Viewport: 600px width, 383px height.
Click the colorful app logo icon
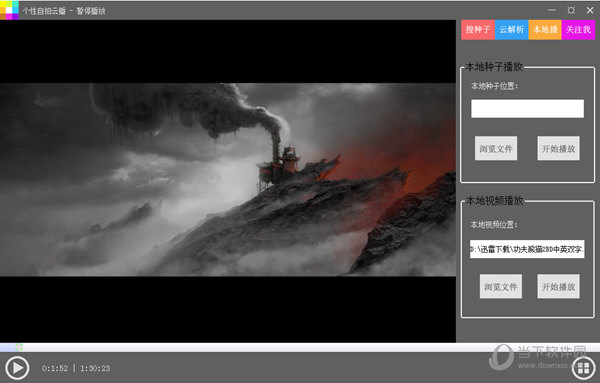[x=9, y=10]
